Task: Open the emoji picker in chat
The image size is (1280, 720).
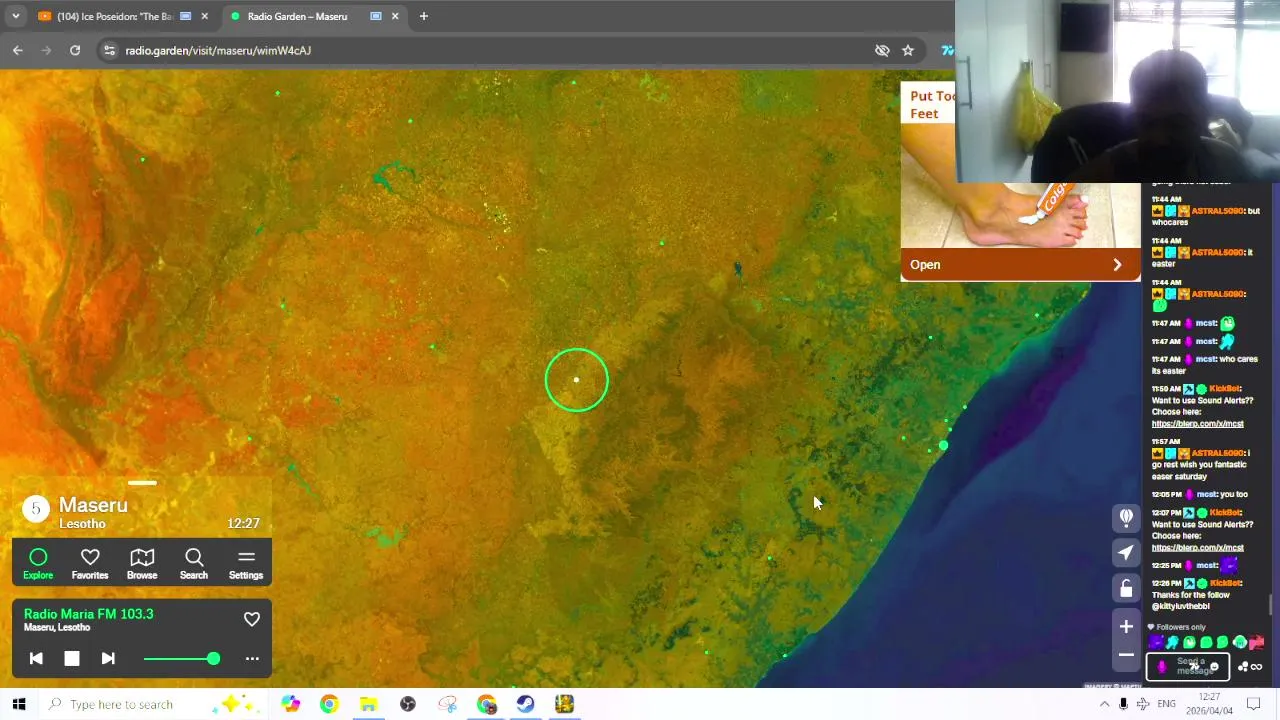Action: coord(1215,667)
